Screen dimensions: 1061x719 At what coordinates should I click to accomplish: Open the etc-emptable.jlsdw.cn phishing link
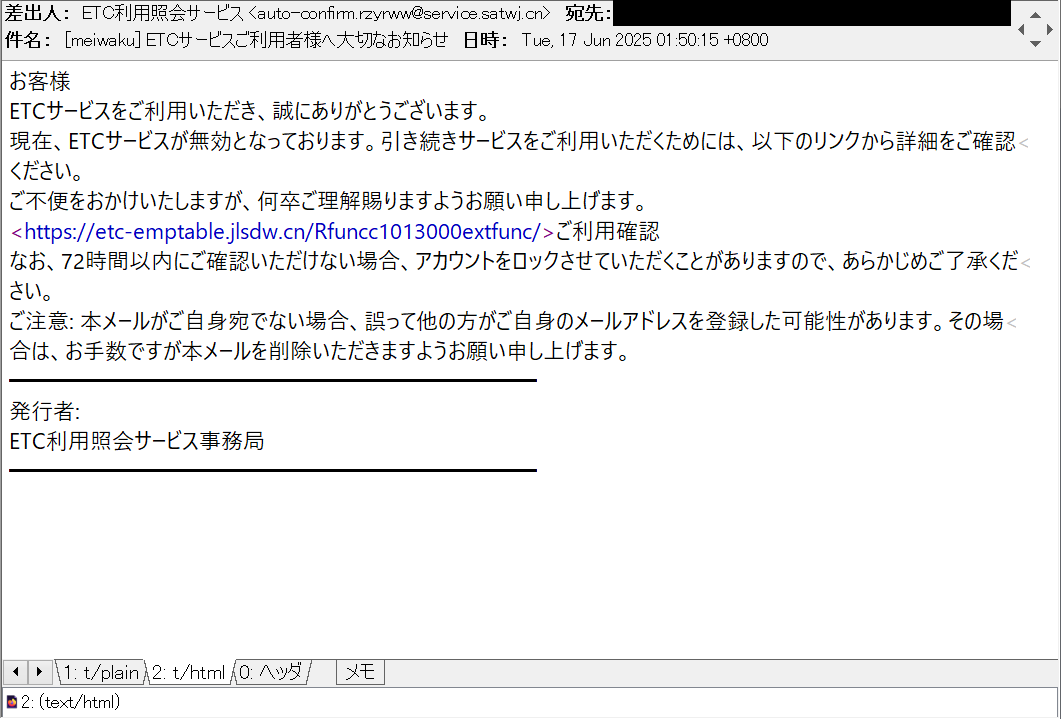[283, 231]
